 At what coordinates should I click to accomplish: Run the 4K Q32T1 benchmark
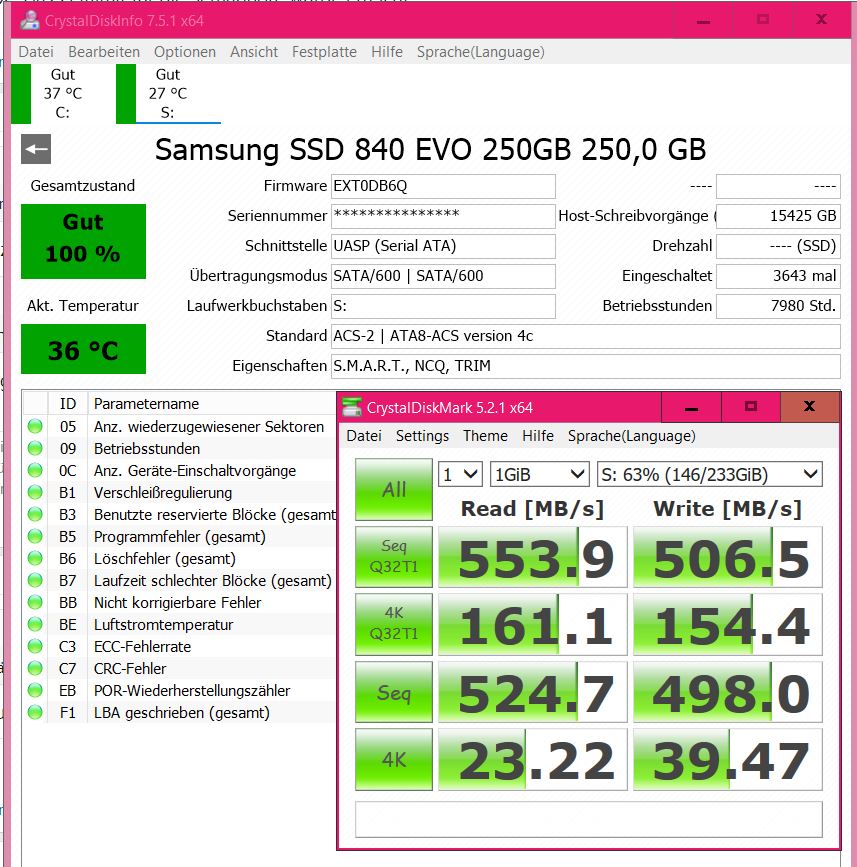[394, 624]
